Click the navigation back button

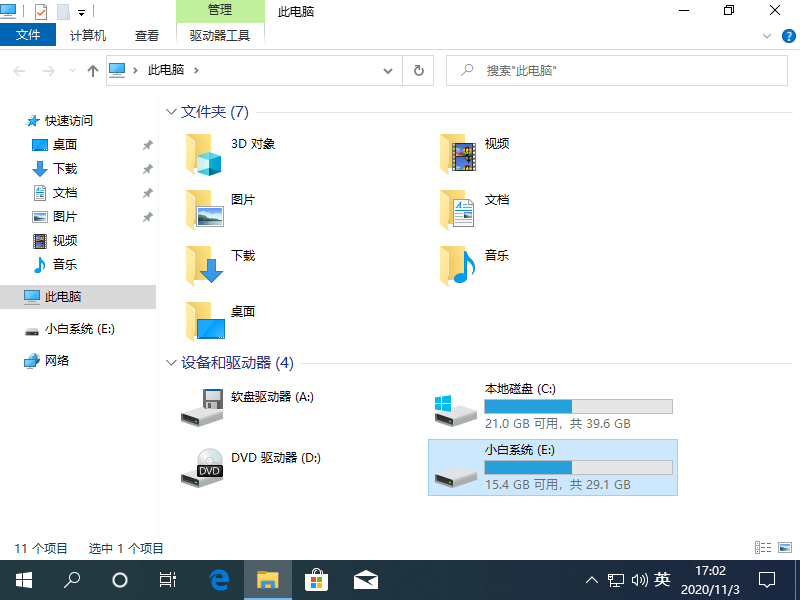[18, 71]
